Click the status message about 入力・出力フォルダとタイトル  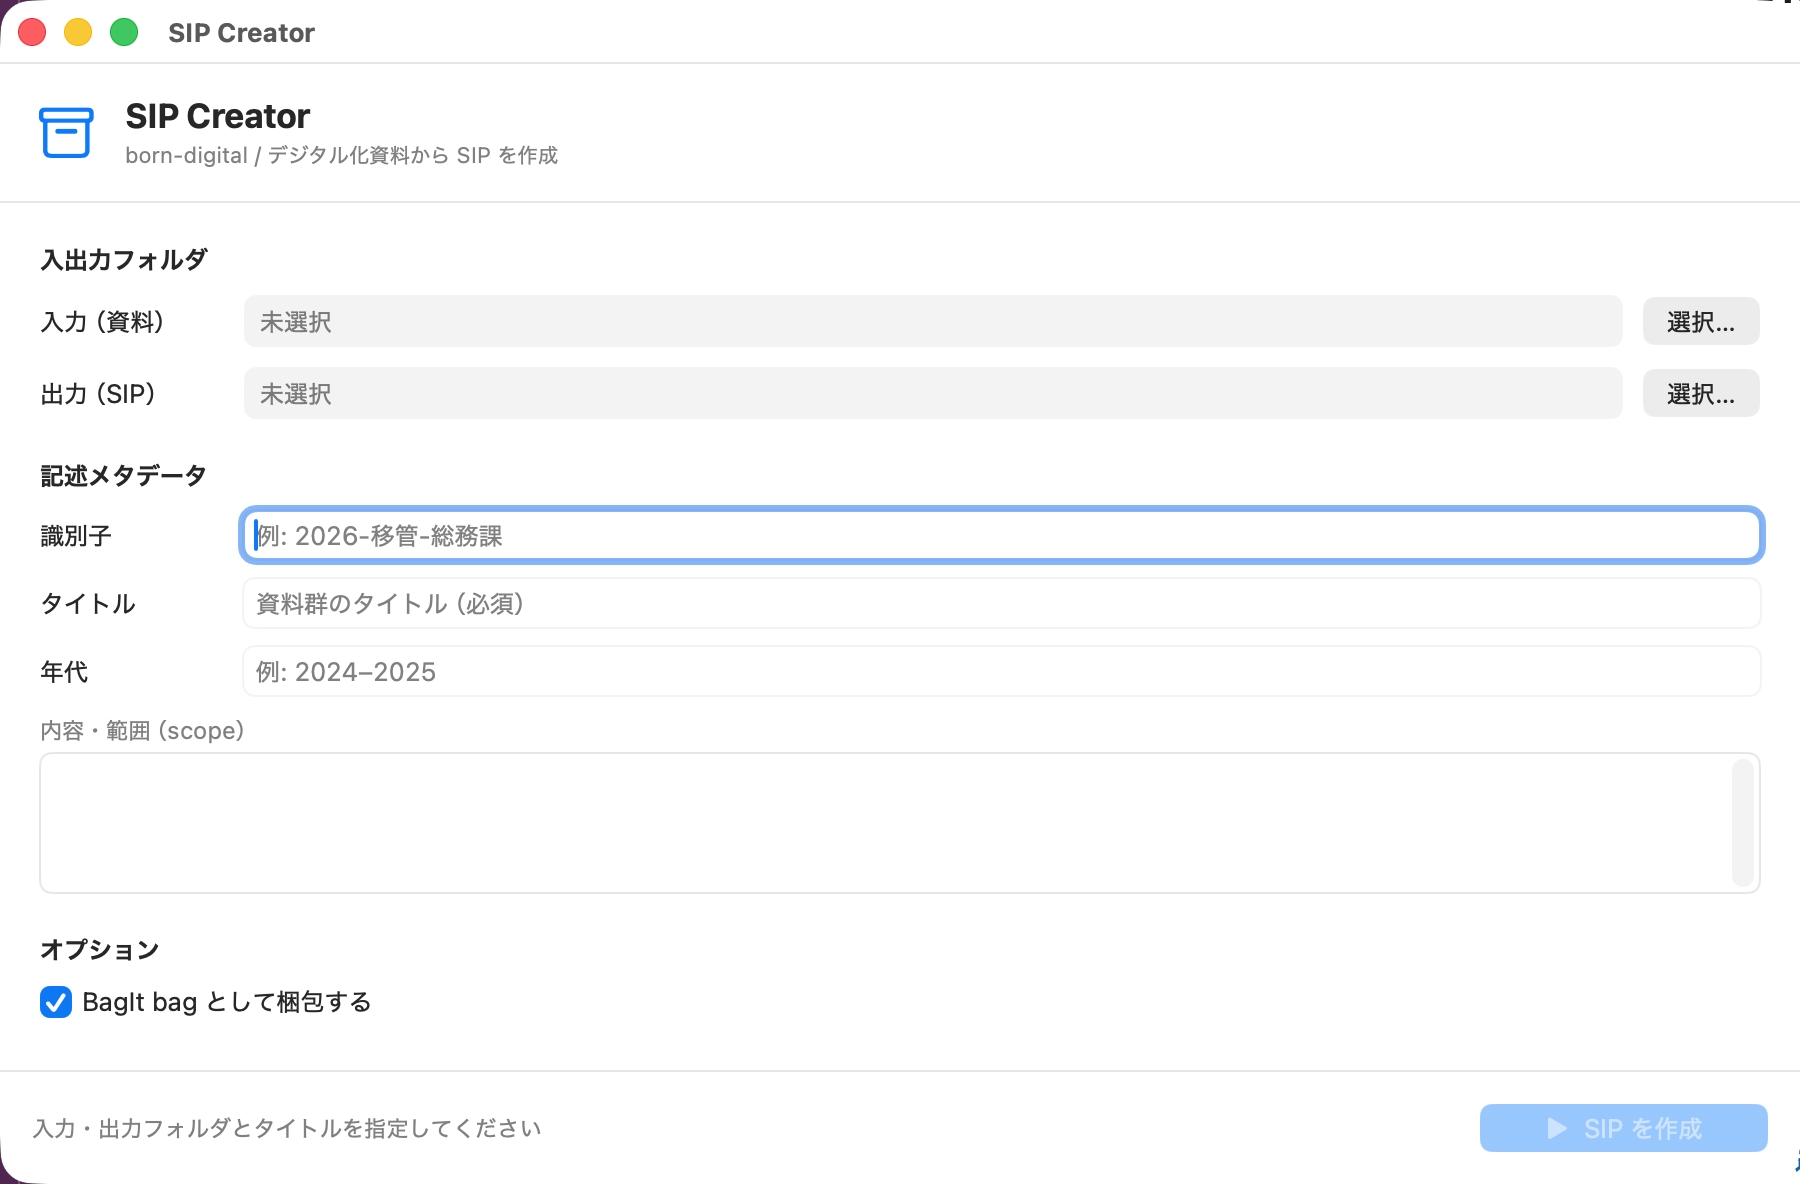[x=287, y=1128]
